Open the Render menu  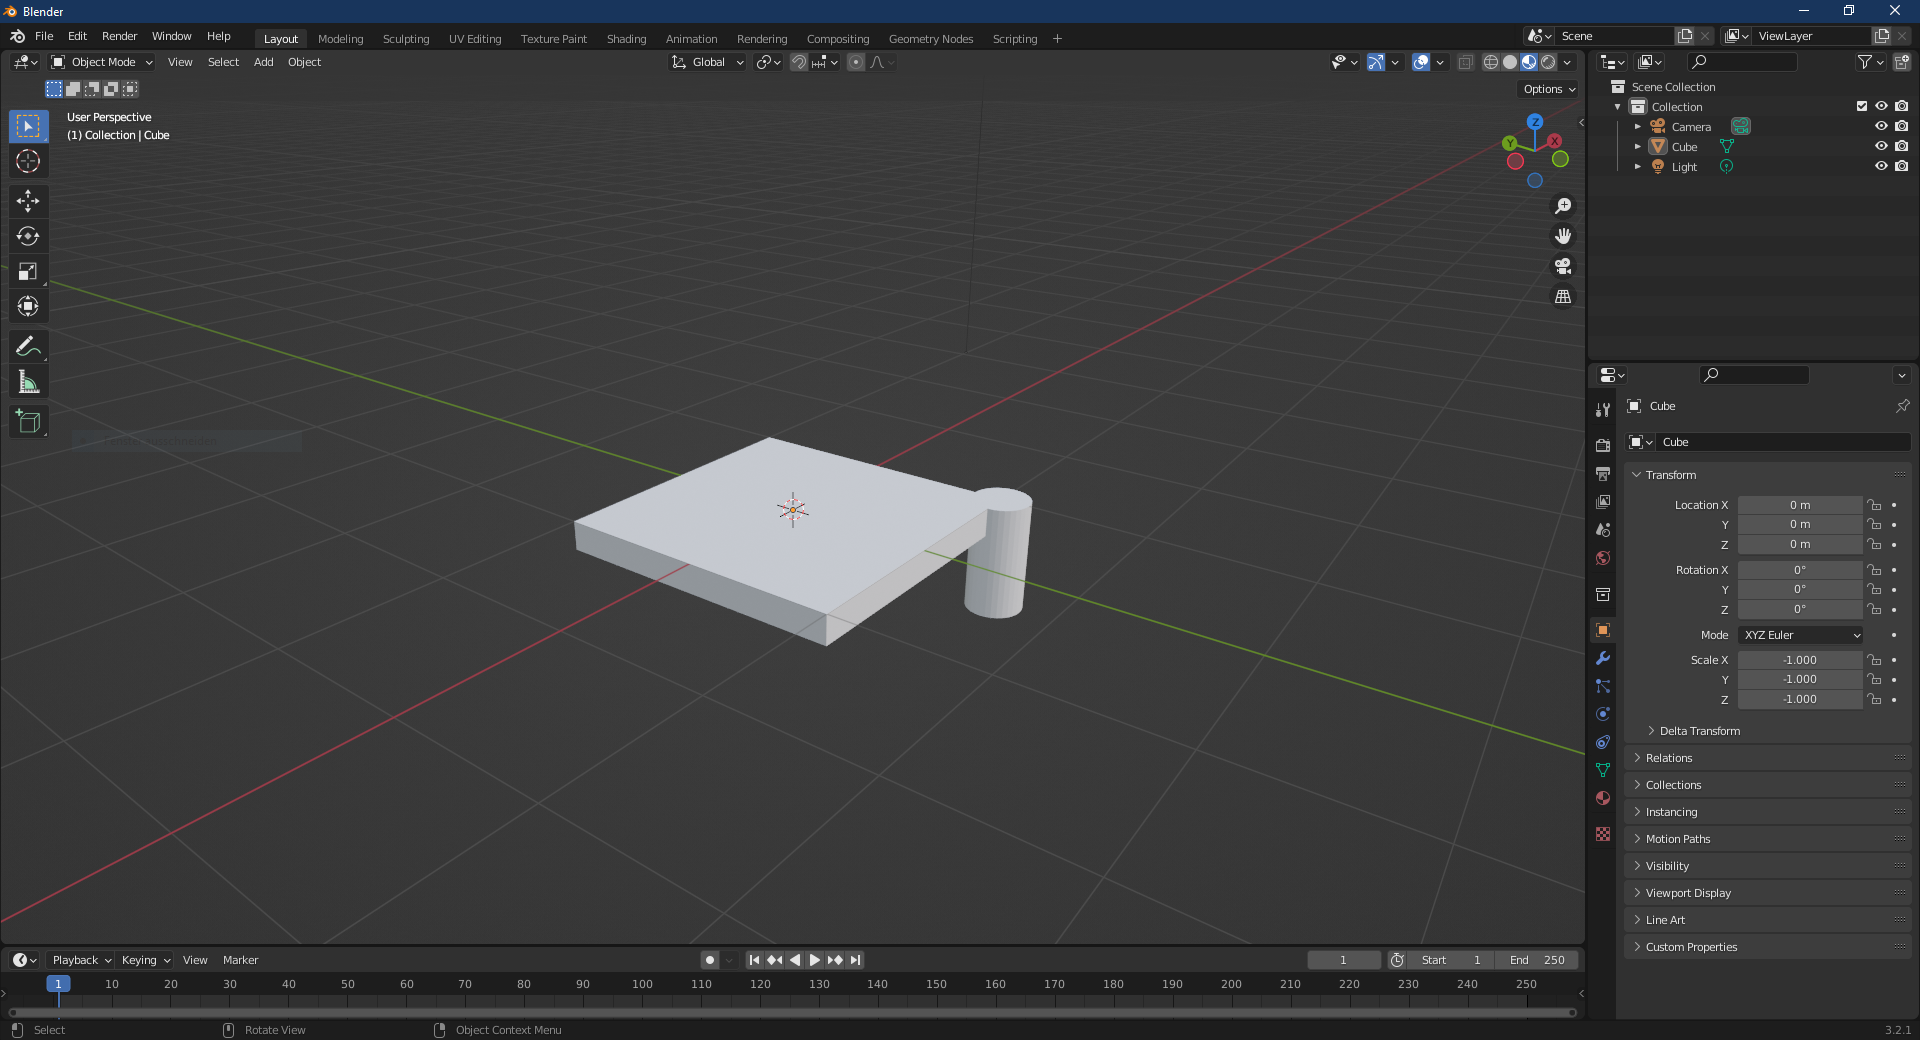119,36
